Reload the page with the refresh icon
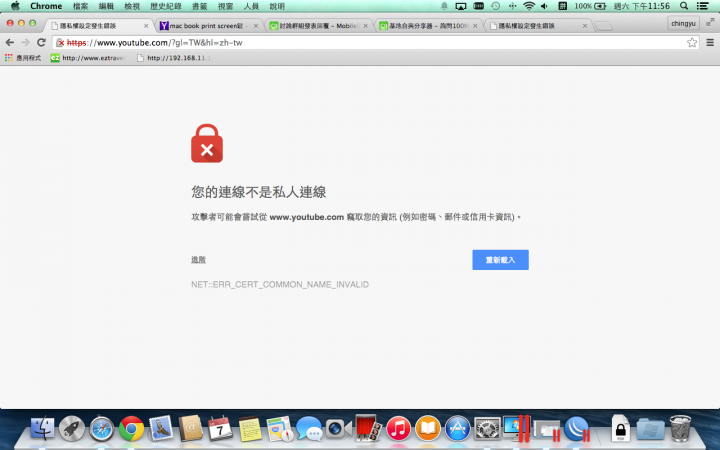 click(x=41, y=43)
